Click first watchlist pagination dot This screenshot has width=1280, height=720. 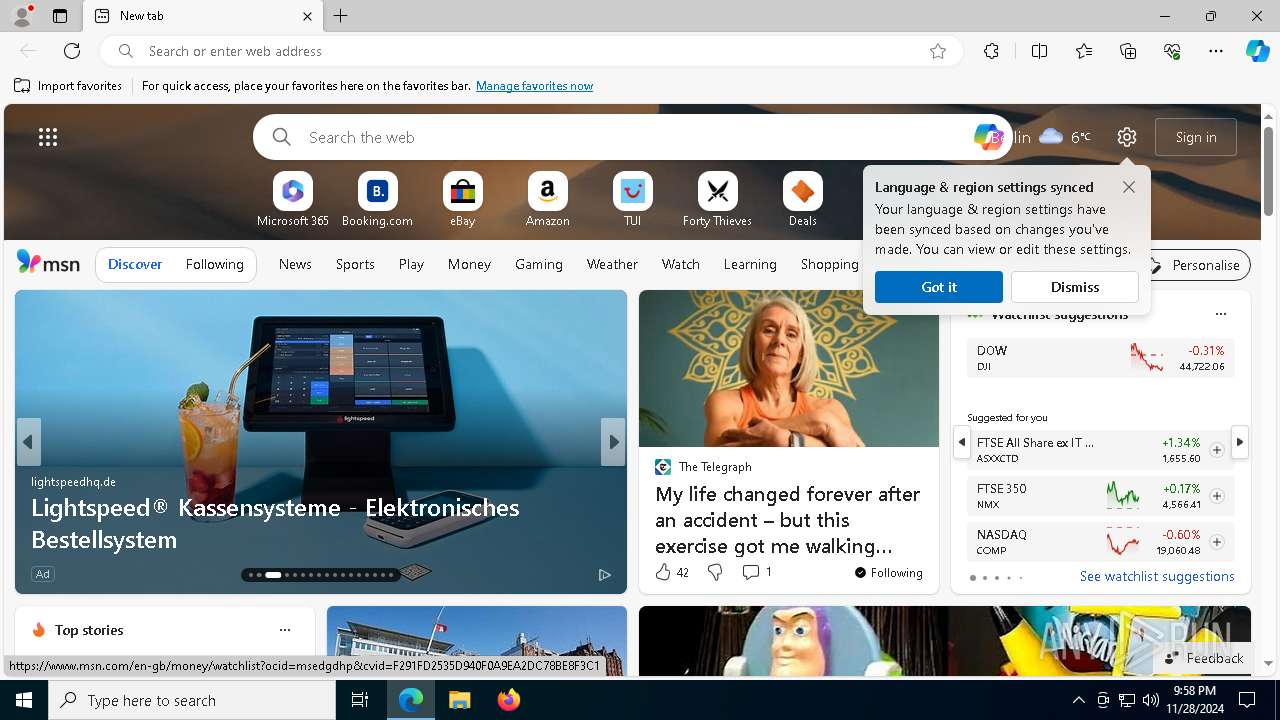(x=973, y=578)
